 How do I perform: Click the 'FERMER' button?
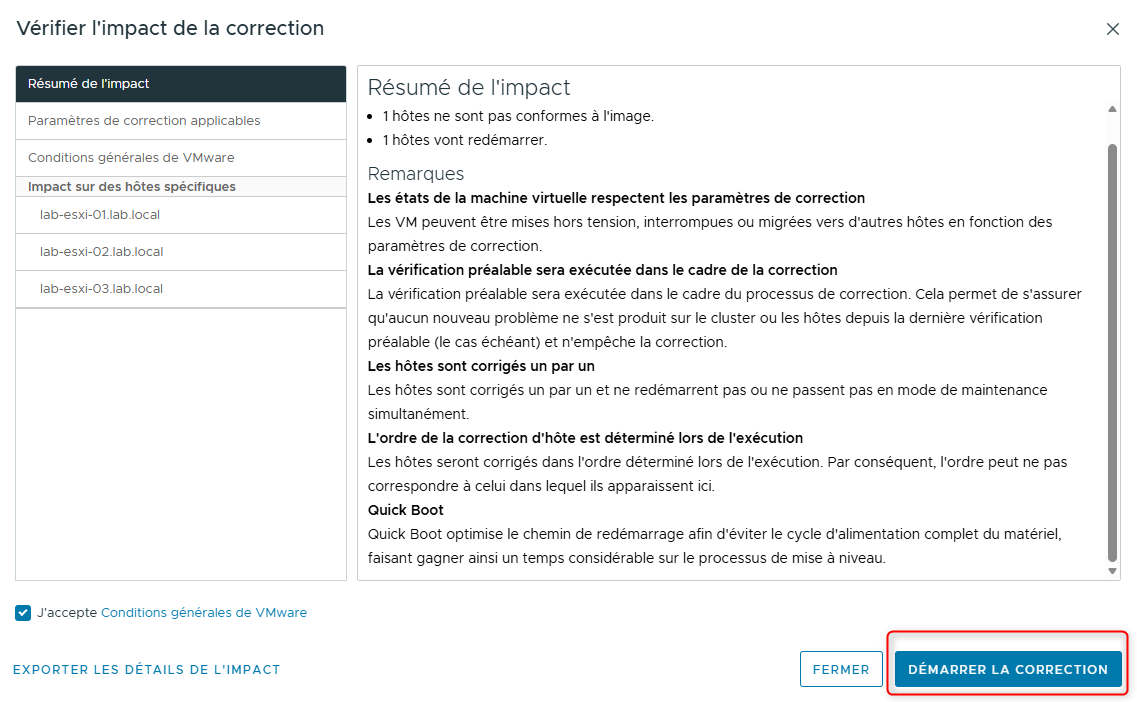click(x=841, y=669)
